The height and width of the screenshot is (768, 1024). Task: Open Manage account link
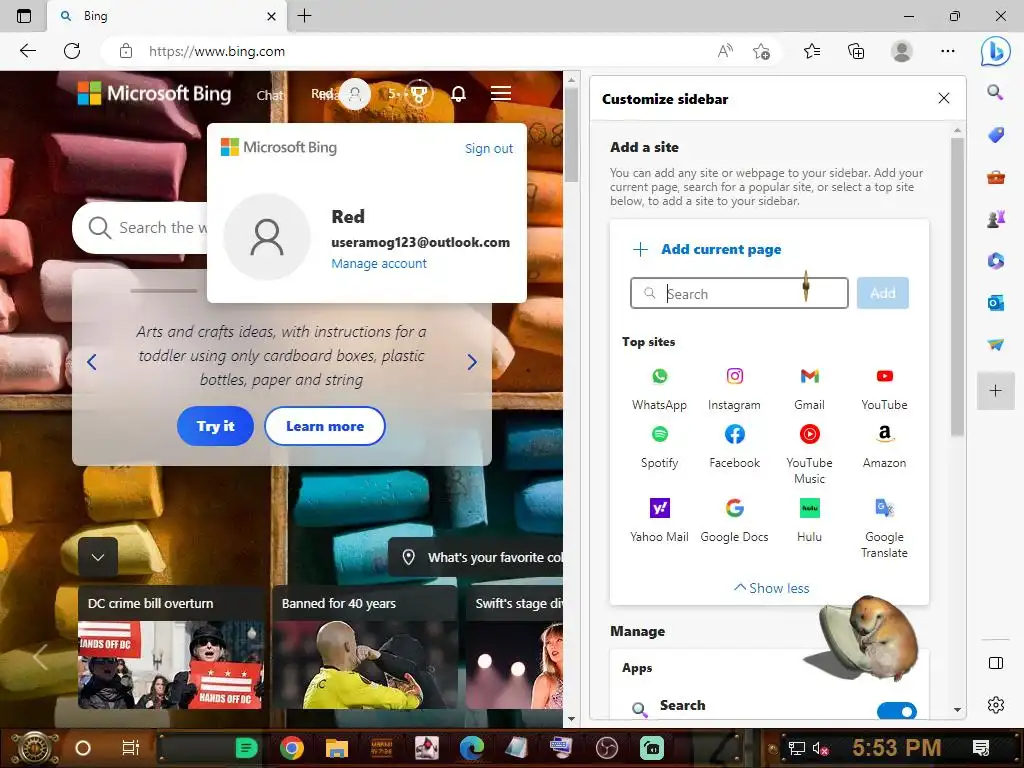point(379,263)
